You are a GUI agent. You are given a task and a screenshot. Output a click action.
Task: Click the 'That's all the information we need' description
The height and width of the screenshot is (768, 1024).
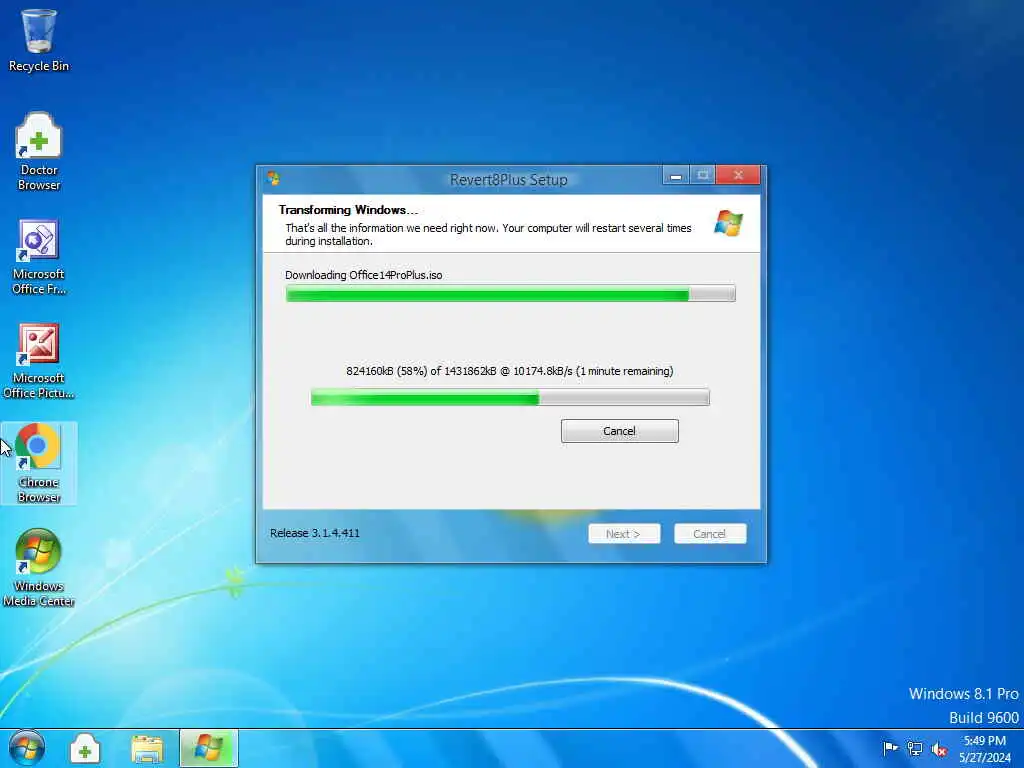(488, 234)
